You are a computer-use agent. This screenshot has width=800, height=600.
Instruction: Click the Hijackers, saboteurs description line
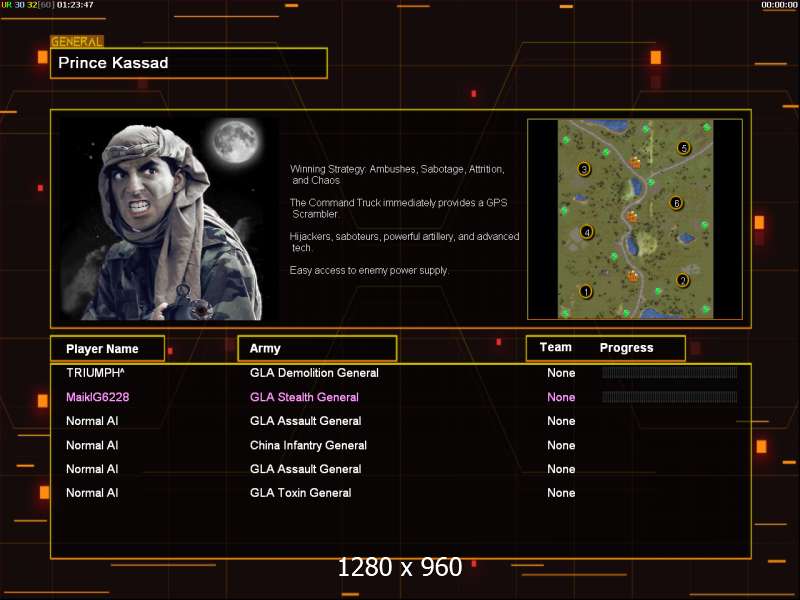pyautogui.click(x=405, y=242)
